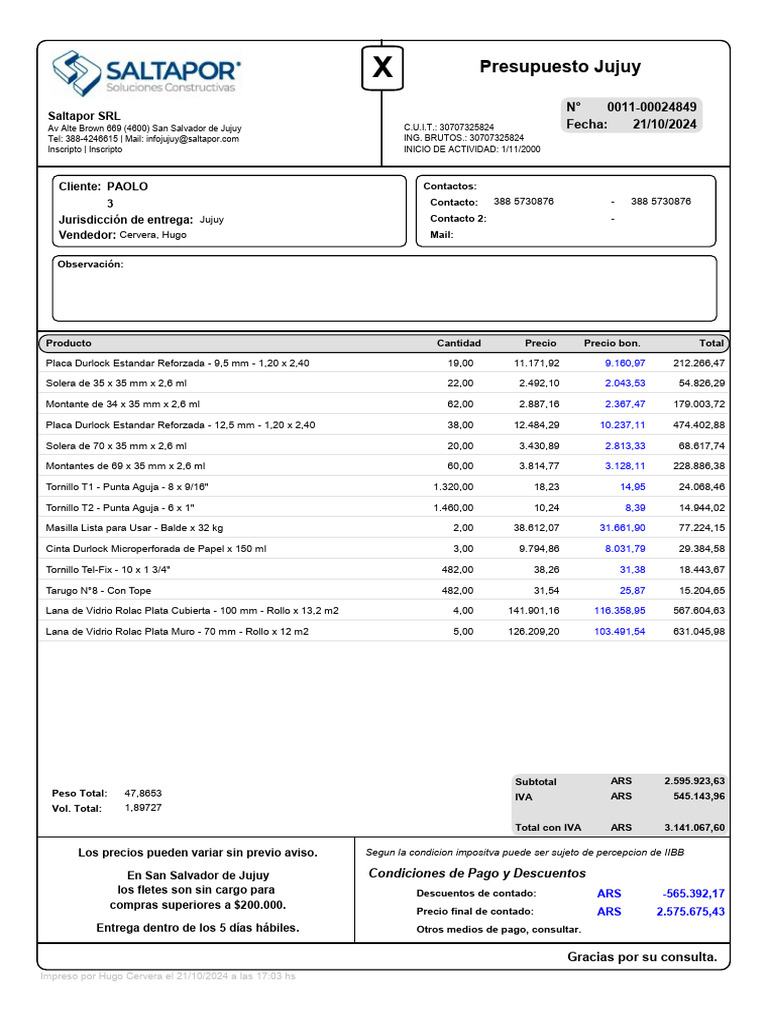Select the Solera de 35 x 35 mm product
Viewport: 768px width, 1024px height.
(x=116, y=383)
